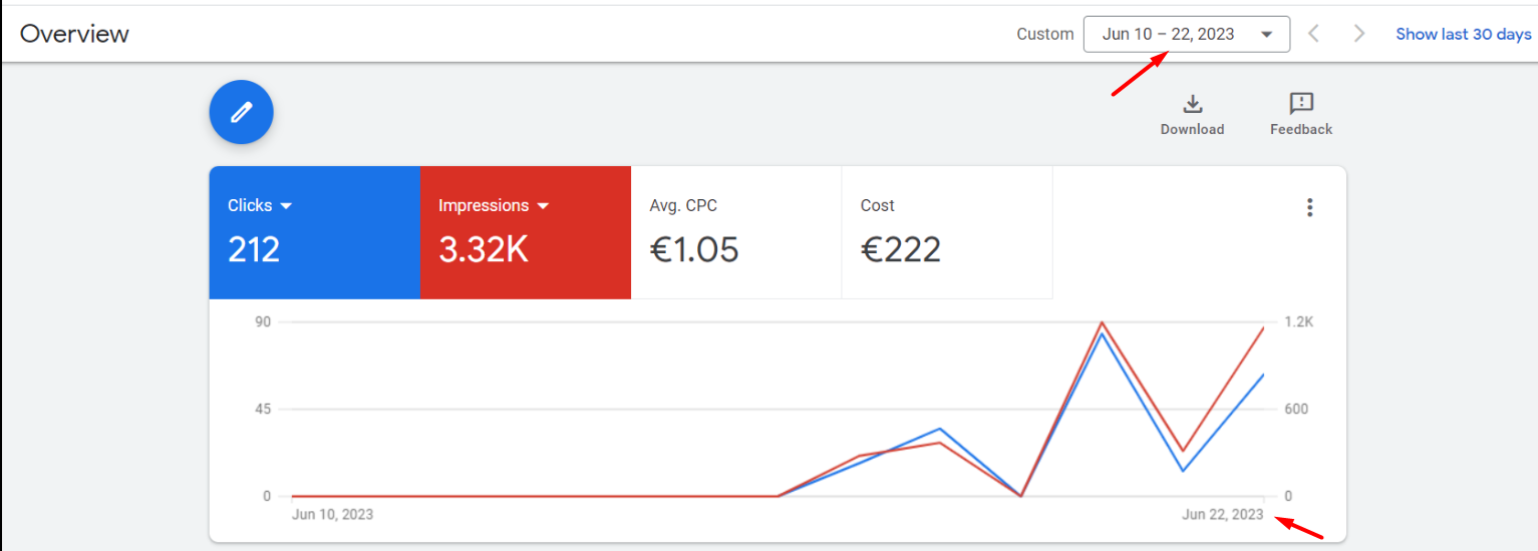Click the €1.05 value
This screenshot has height=551, width=1538.
(695, 249)
